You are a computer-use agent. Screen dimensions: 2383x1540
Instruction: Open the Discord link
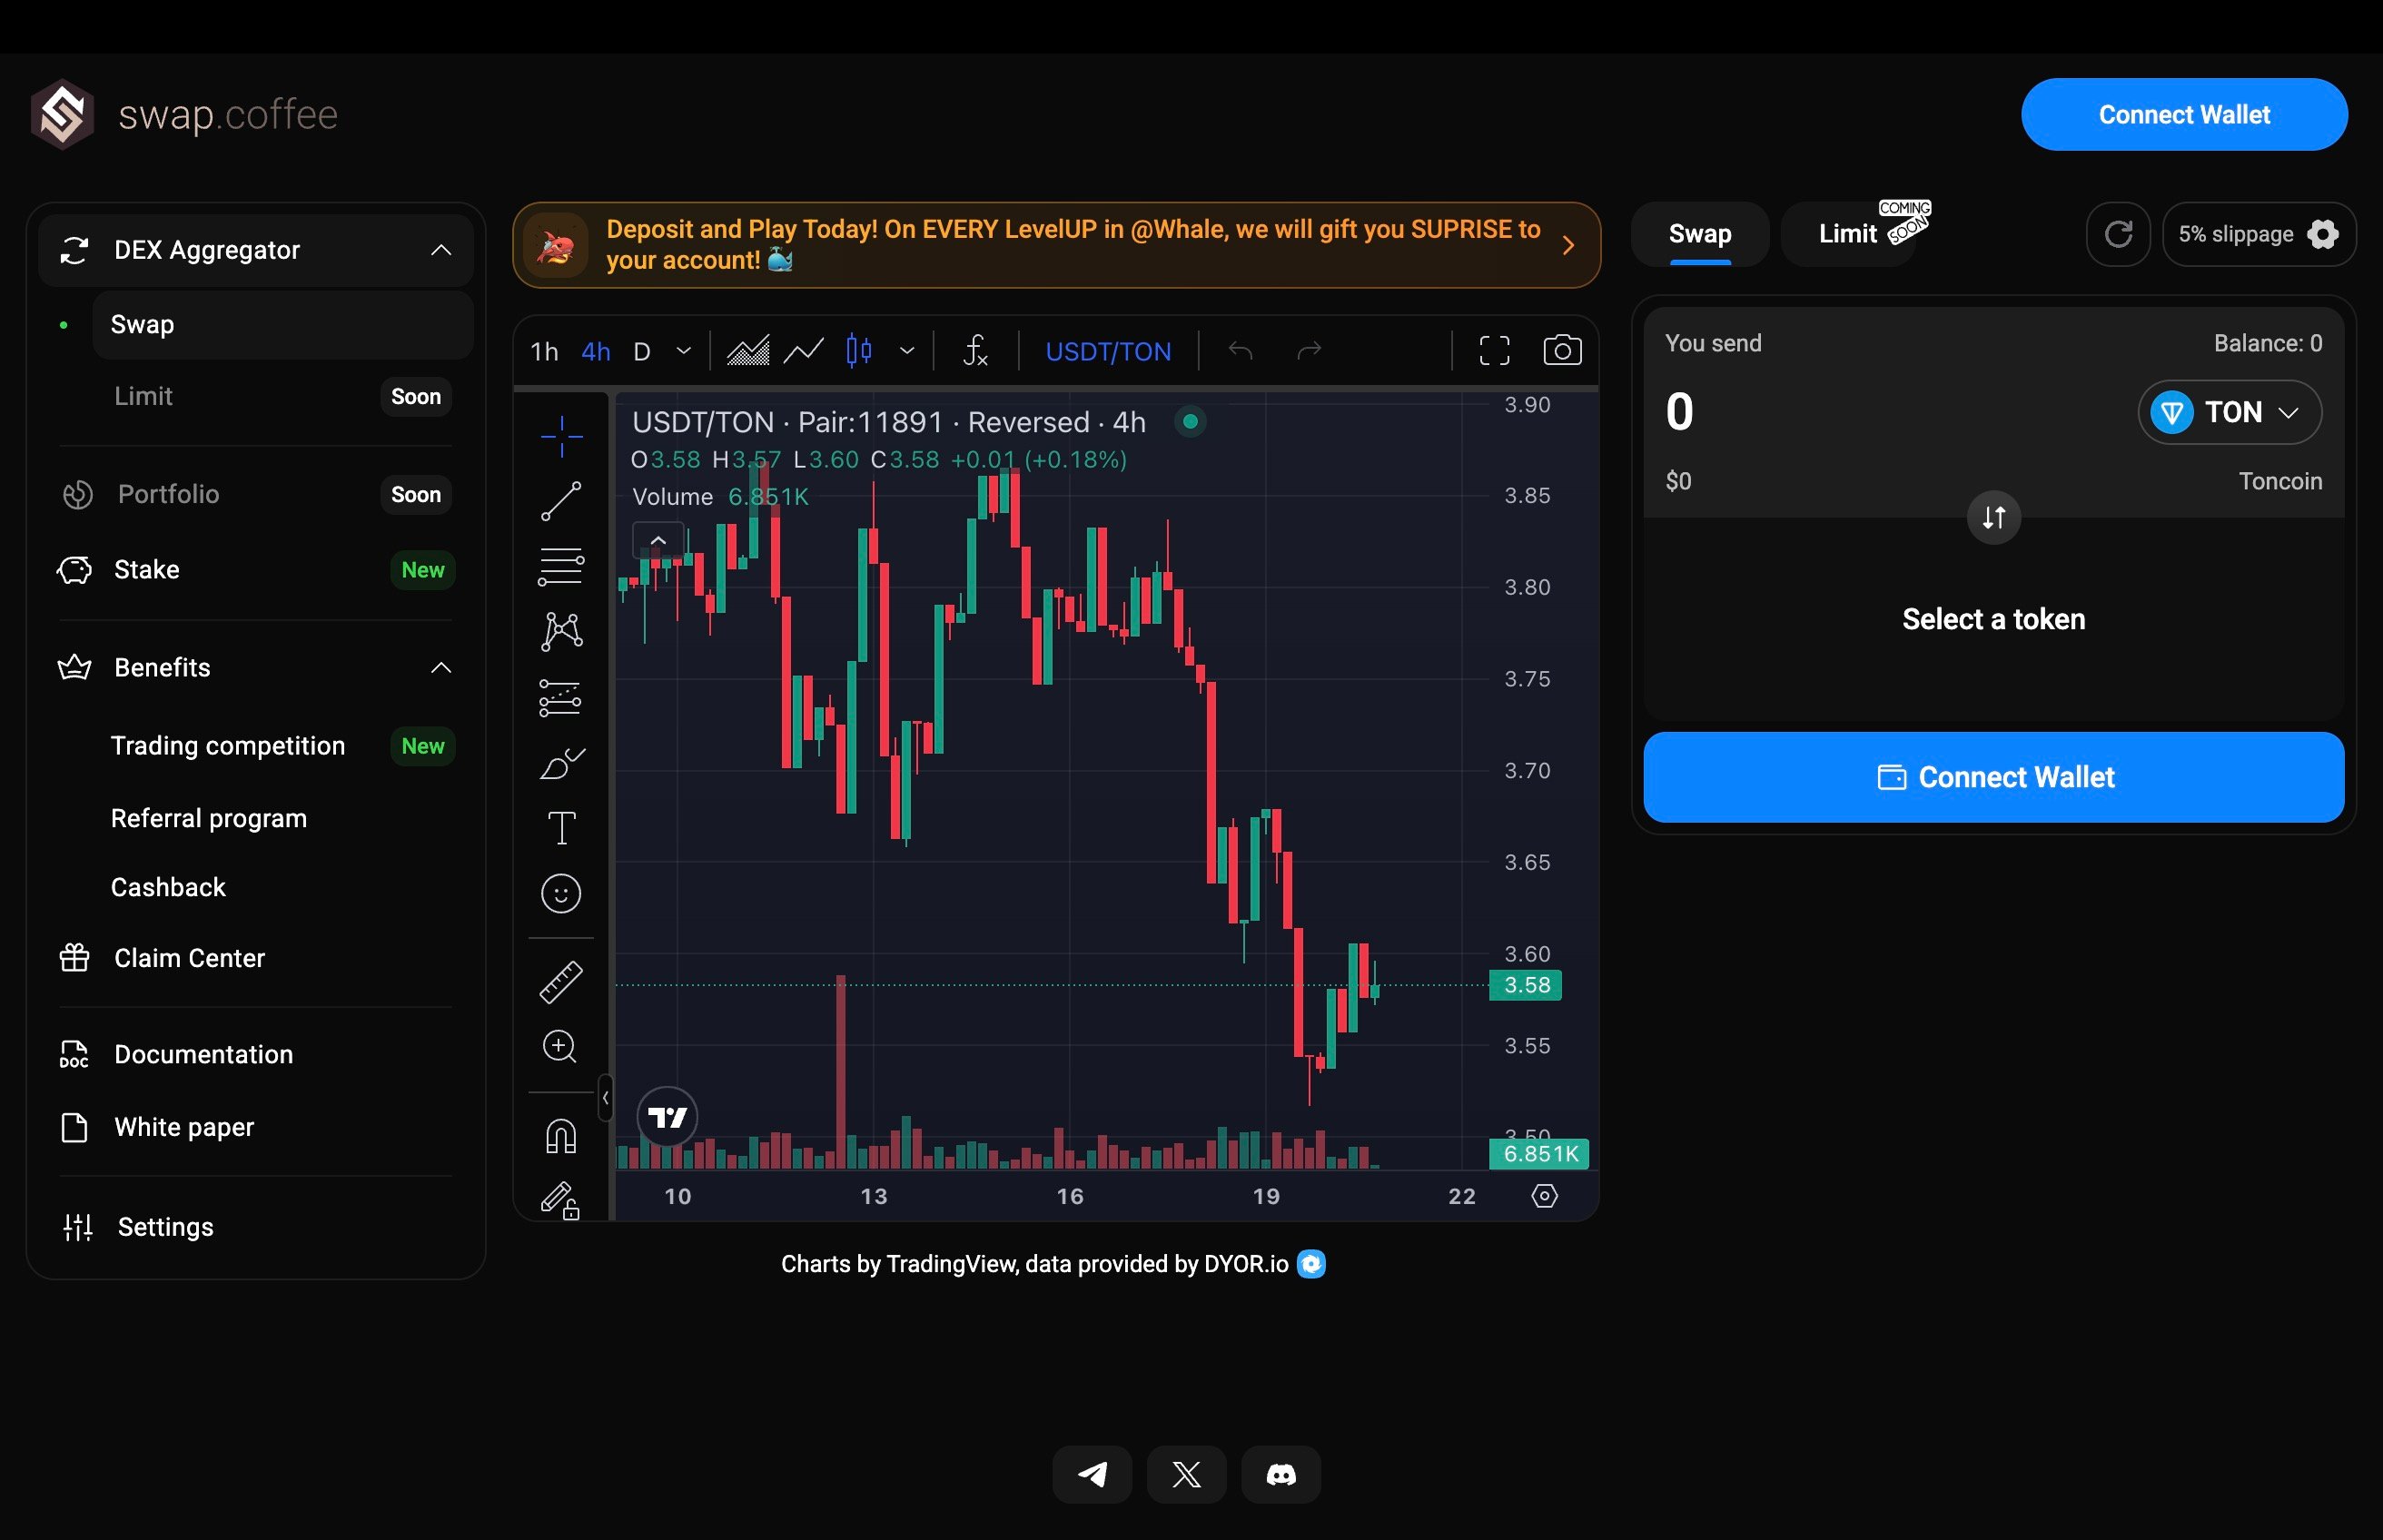(1281, 1474)
